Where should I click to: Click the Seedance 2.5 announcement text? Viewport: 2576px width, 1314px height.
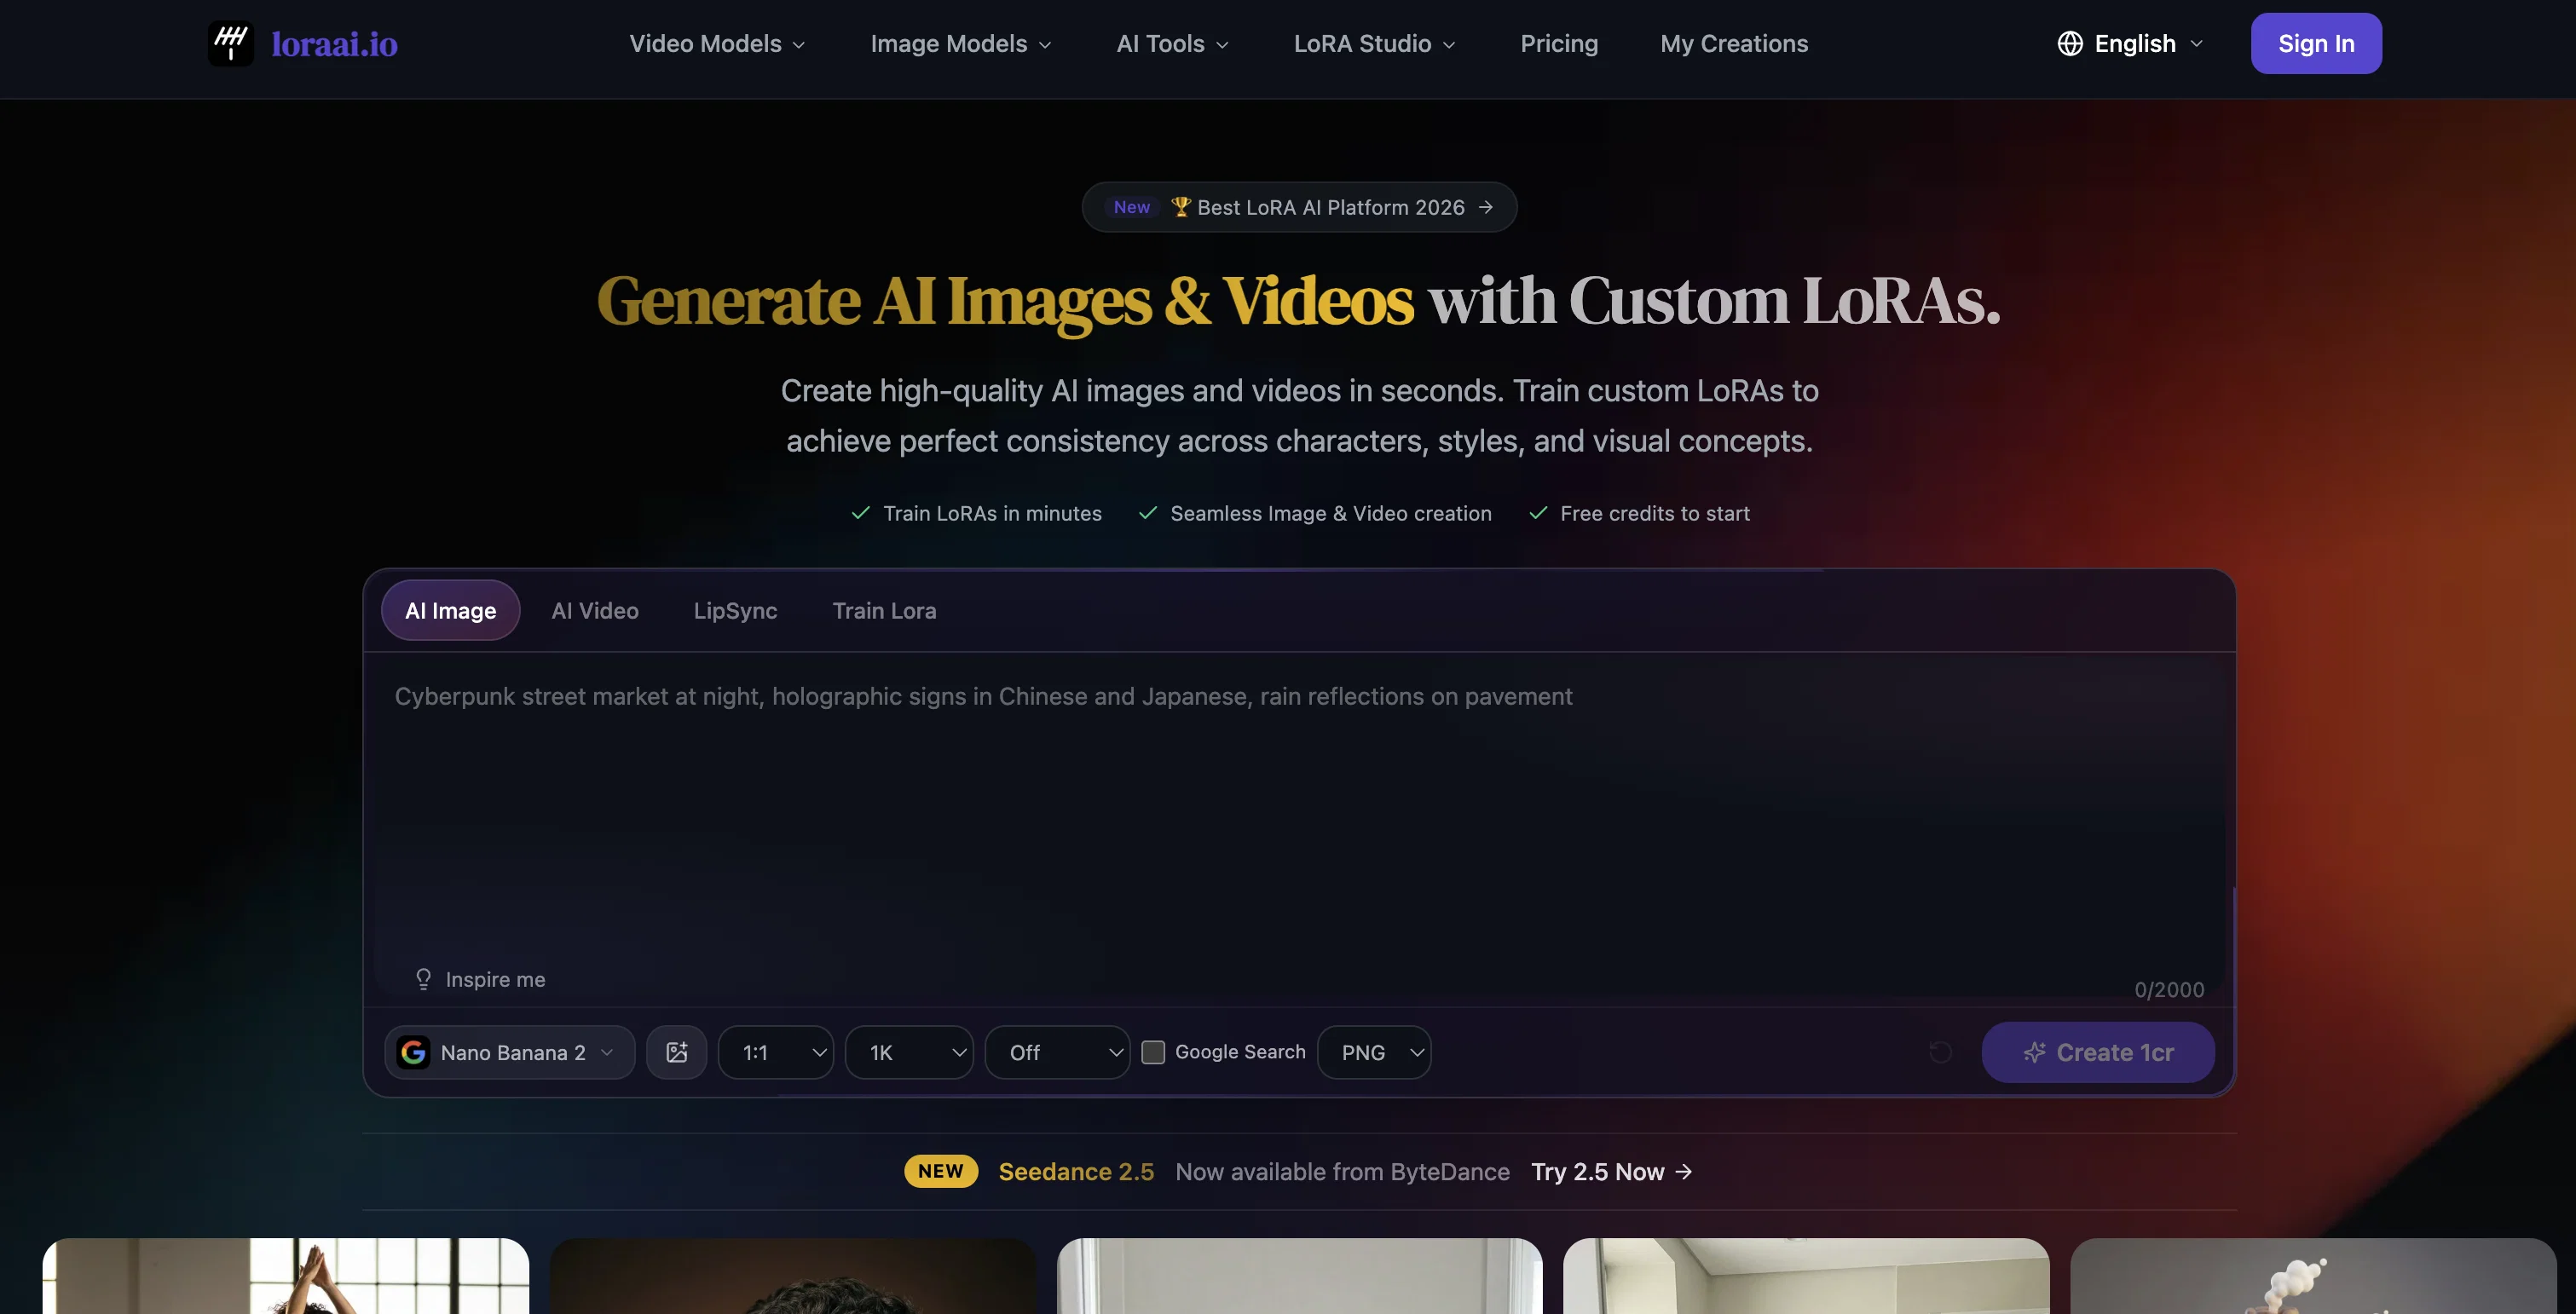(1076, 1171)
